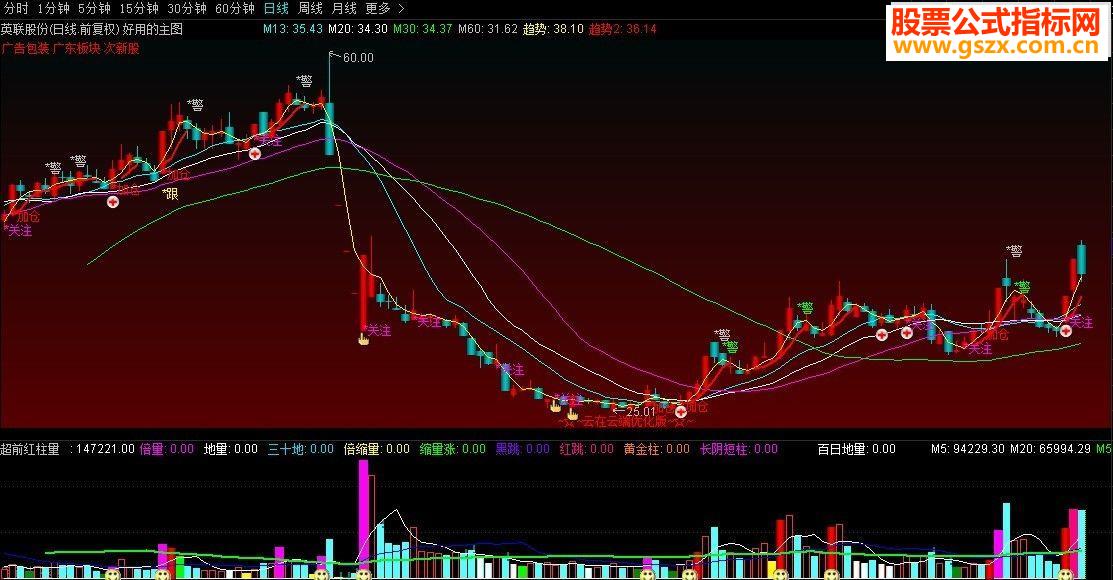
Task: Click the 英联股份 stock title label
Action: pyautogui.click(x=23, y=29)
